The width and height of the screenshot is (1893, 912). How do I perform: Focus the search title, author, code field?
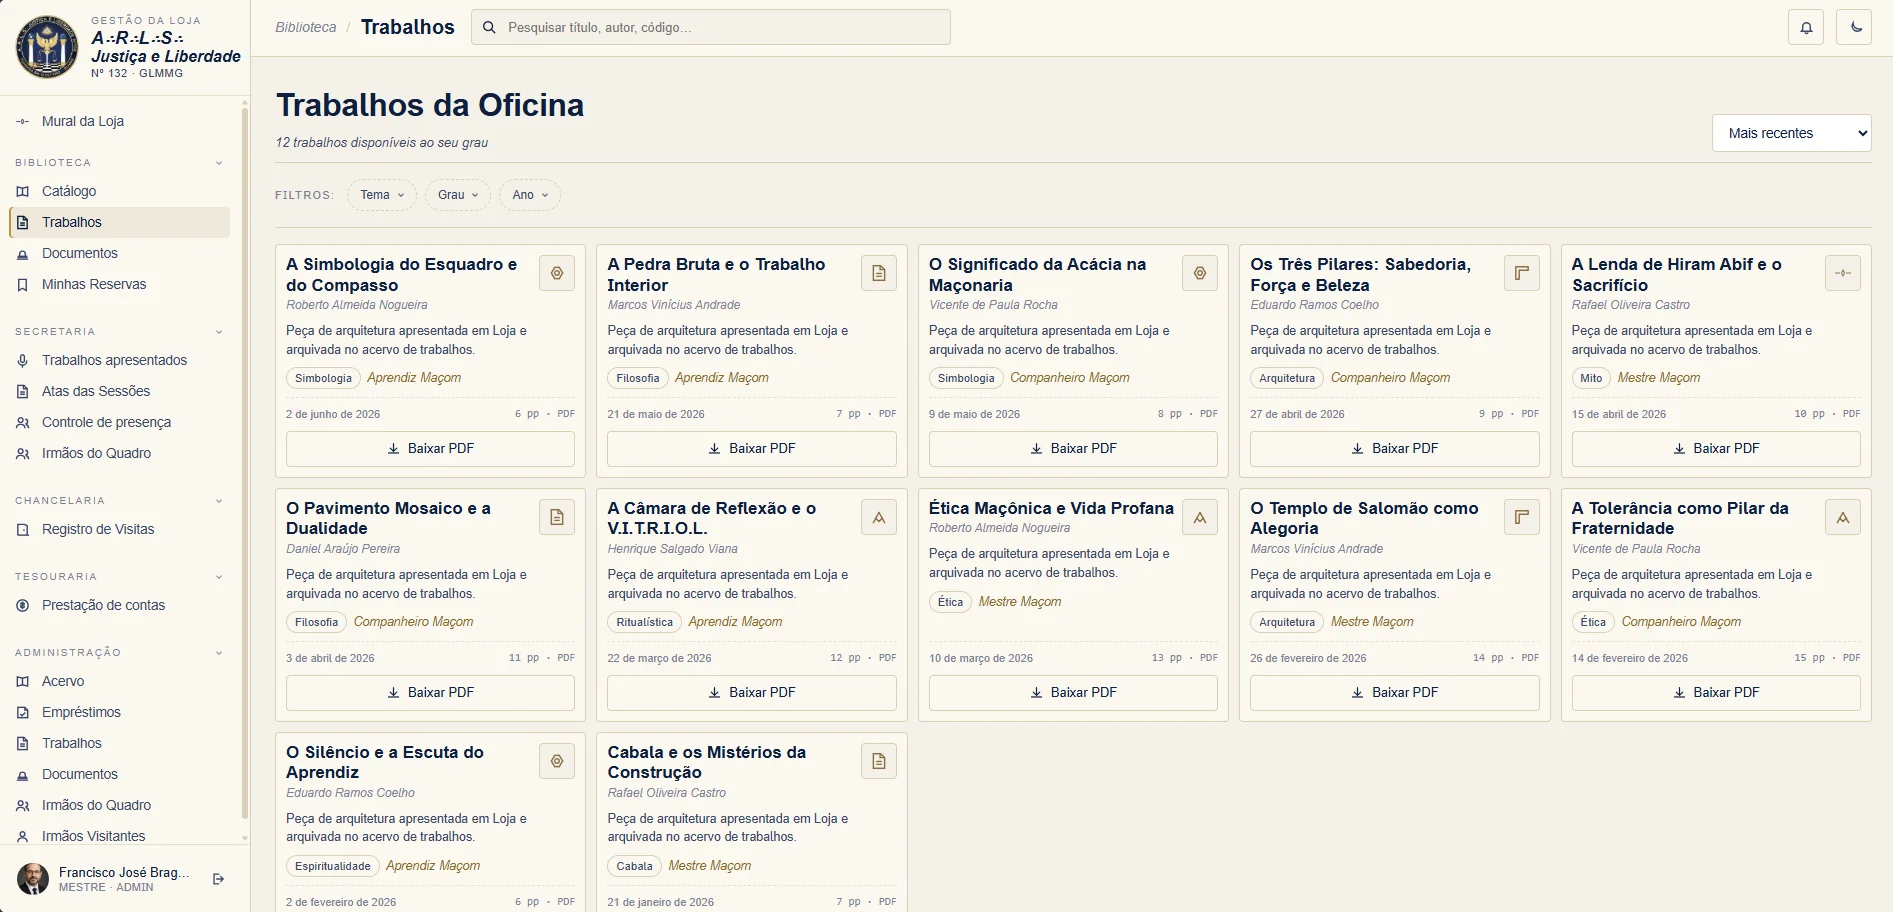coord(711,28)
